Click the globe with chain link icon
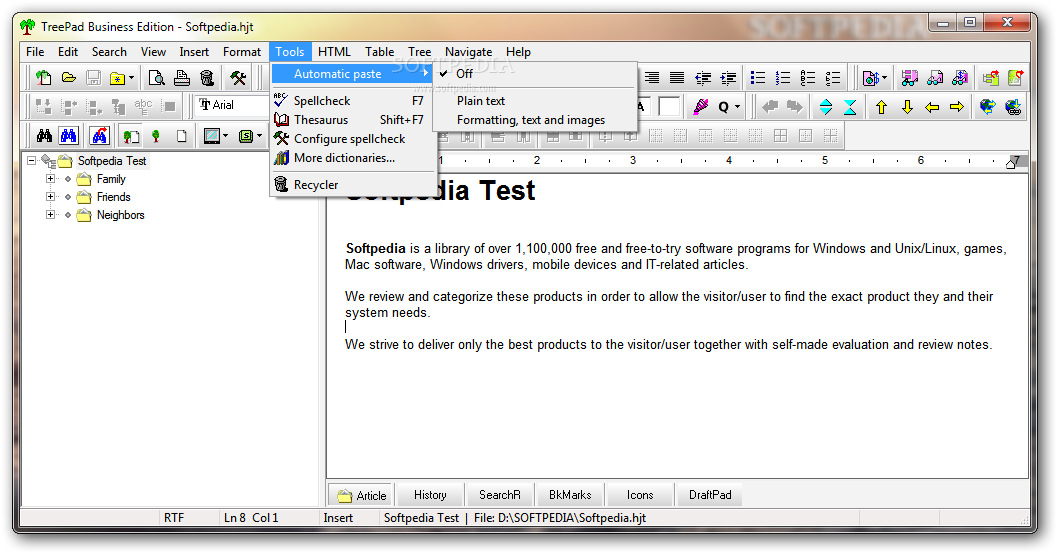 [x=1013, y=107]
